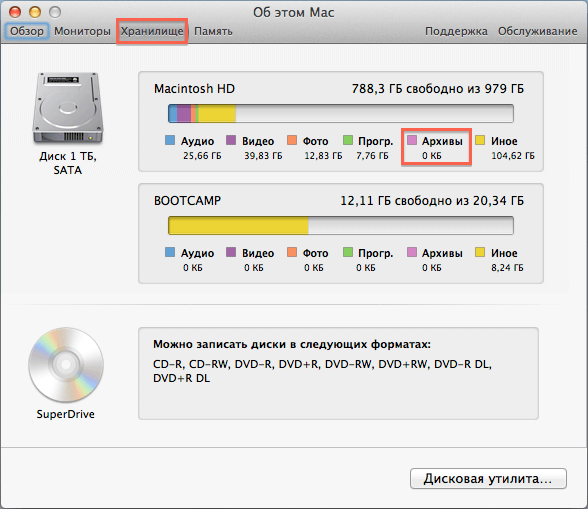Viewport: 588px width, 509px height.
Task: Open the Обслуживание section
Action: coord(537,31)
